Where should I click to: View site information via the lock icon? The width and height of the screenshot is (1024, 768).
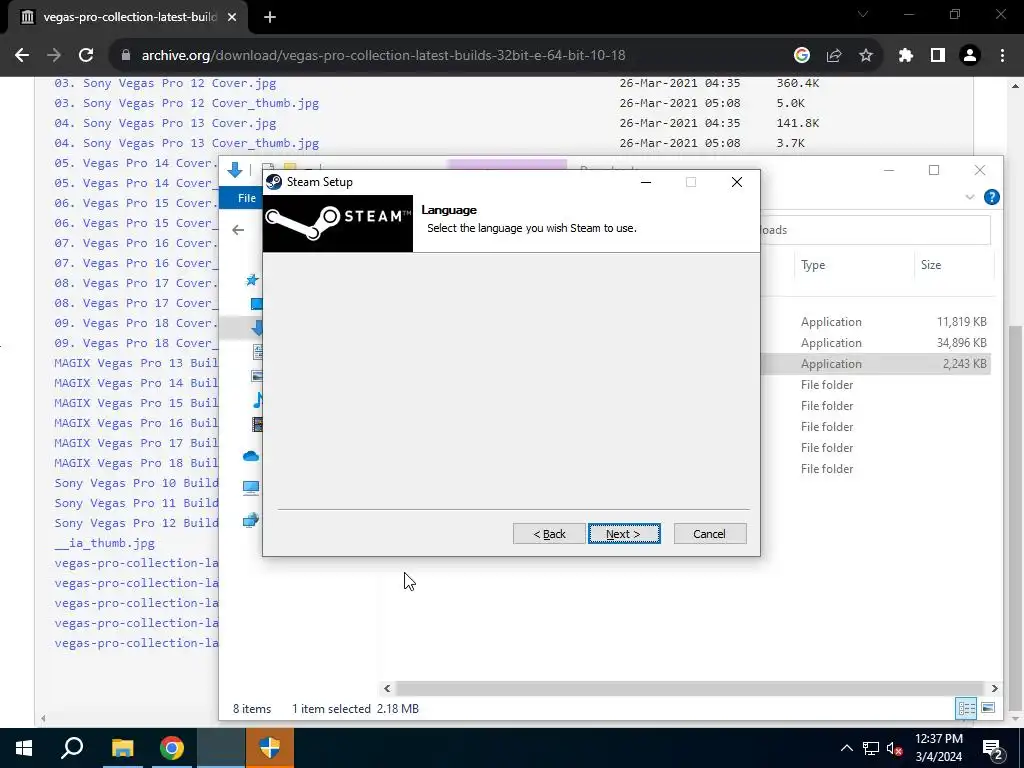pyautogui.click(x=126, y=56)
